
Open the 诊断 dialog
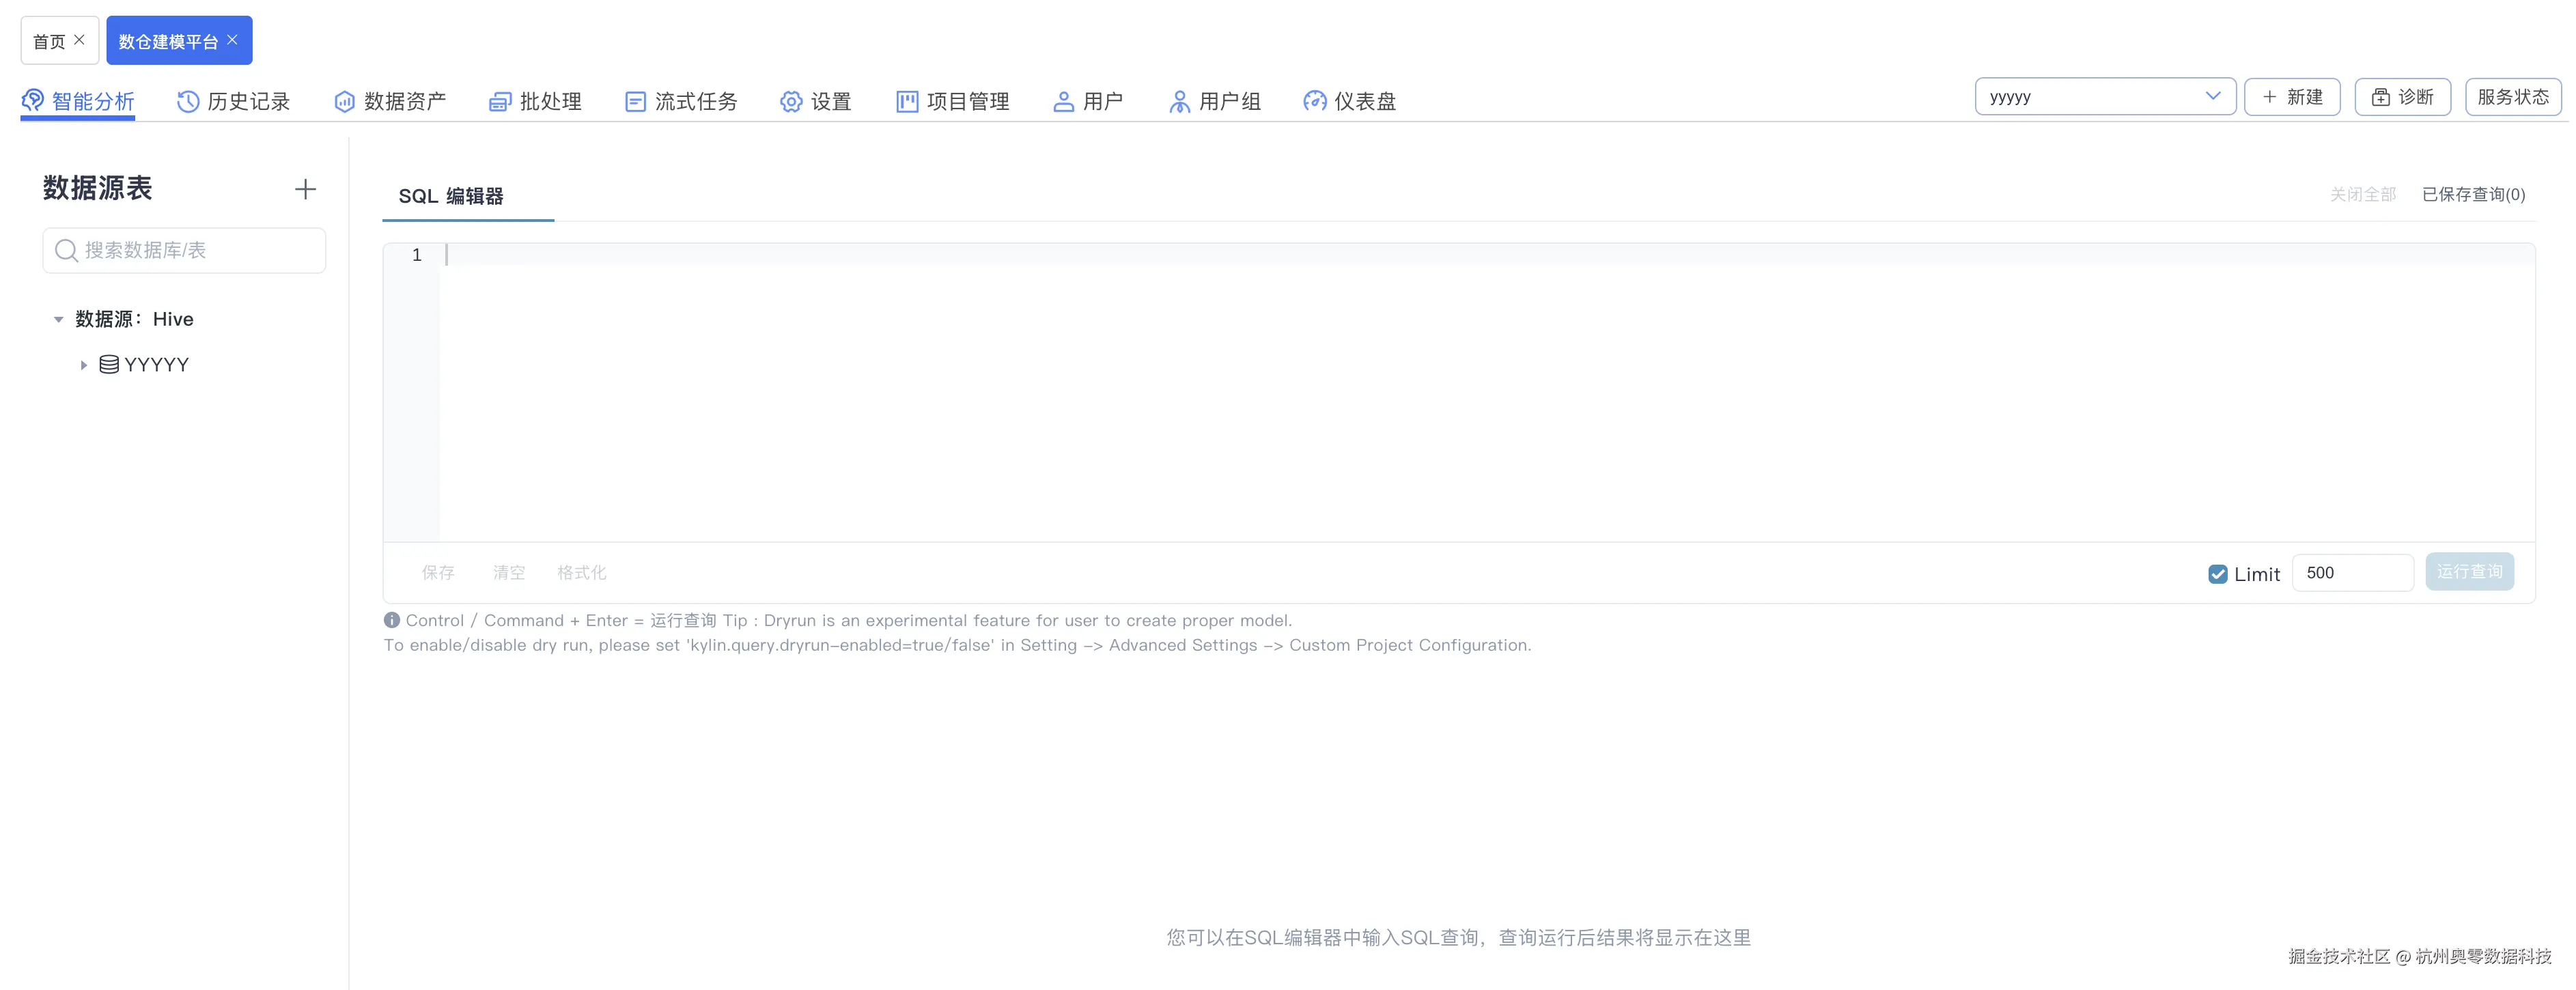coord(2402,96)
